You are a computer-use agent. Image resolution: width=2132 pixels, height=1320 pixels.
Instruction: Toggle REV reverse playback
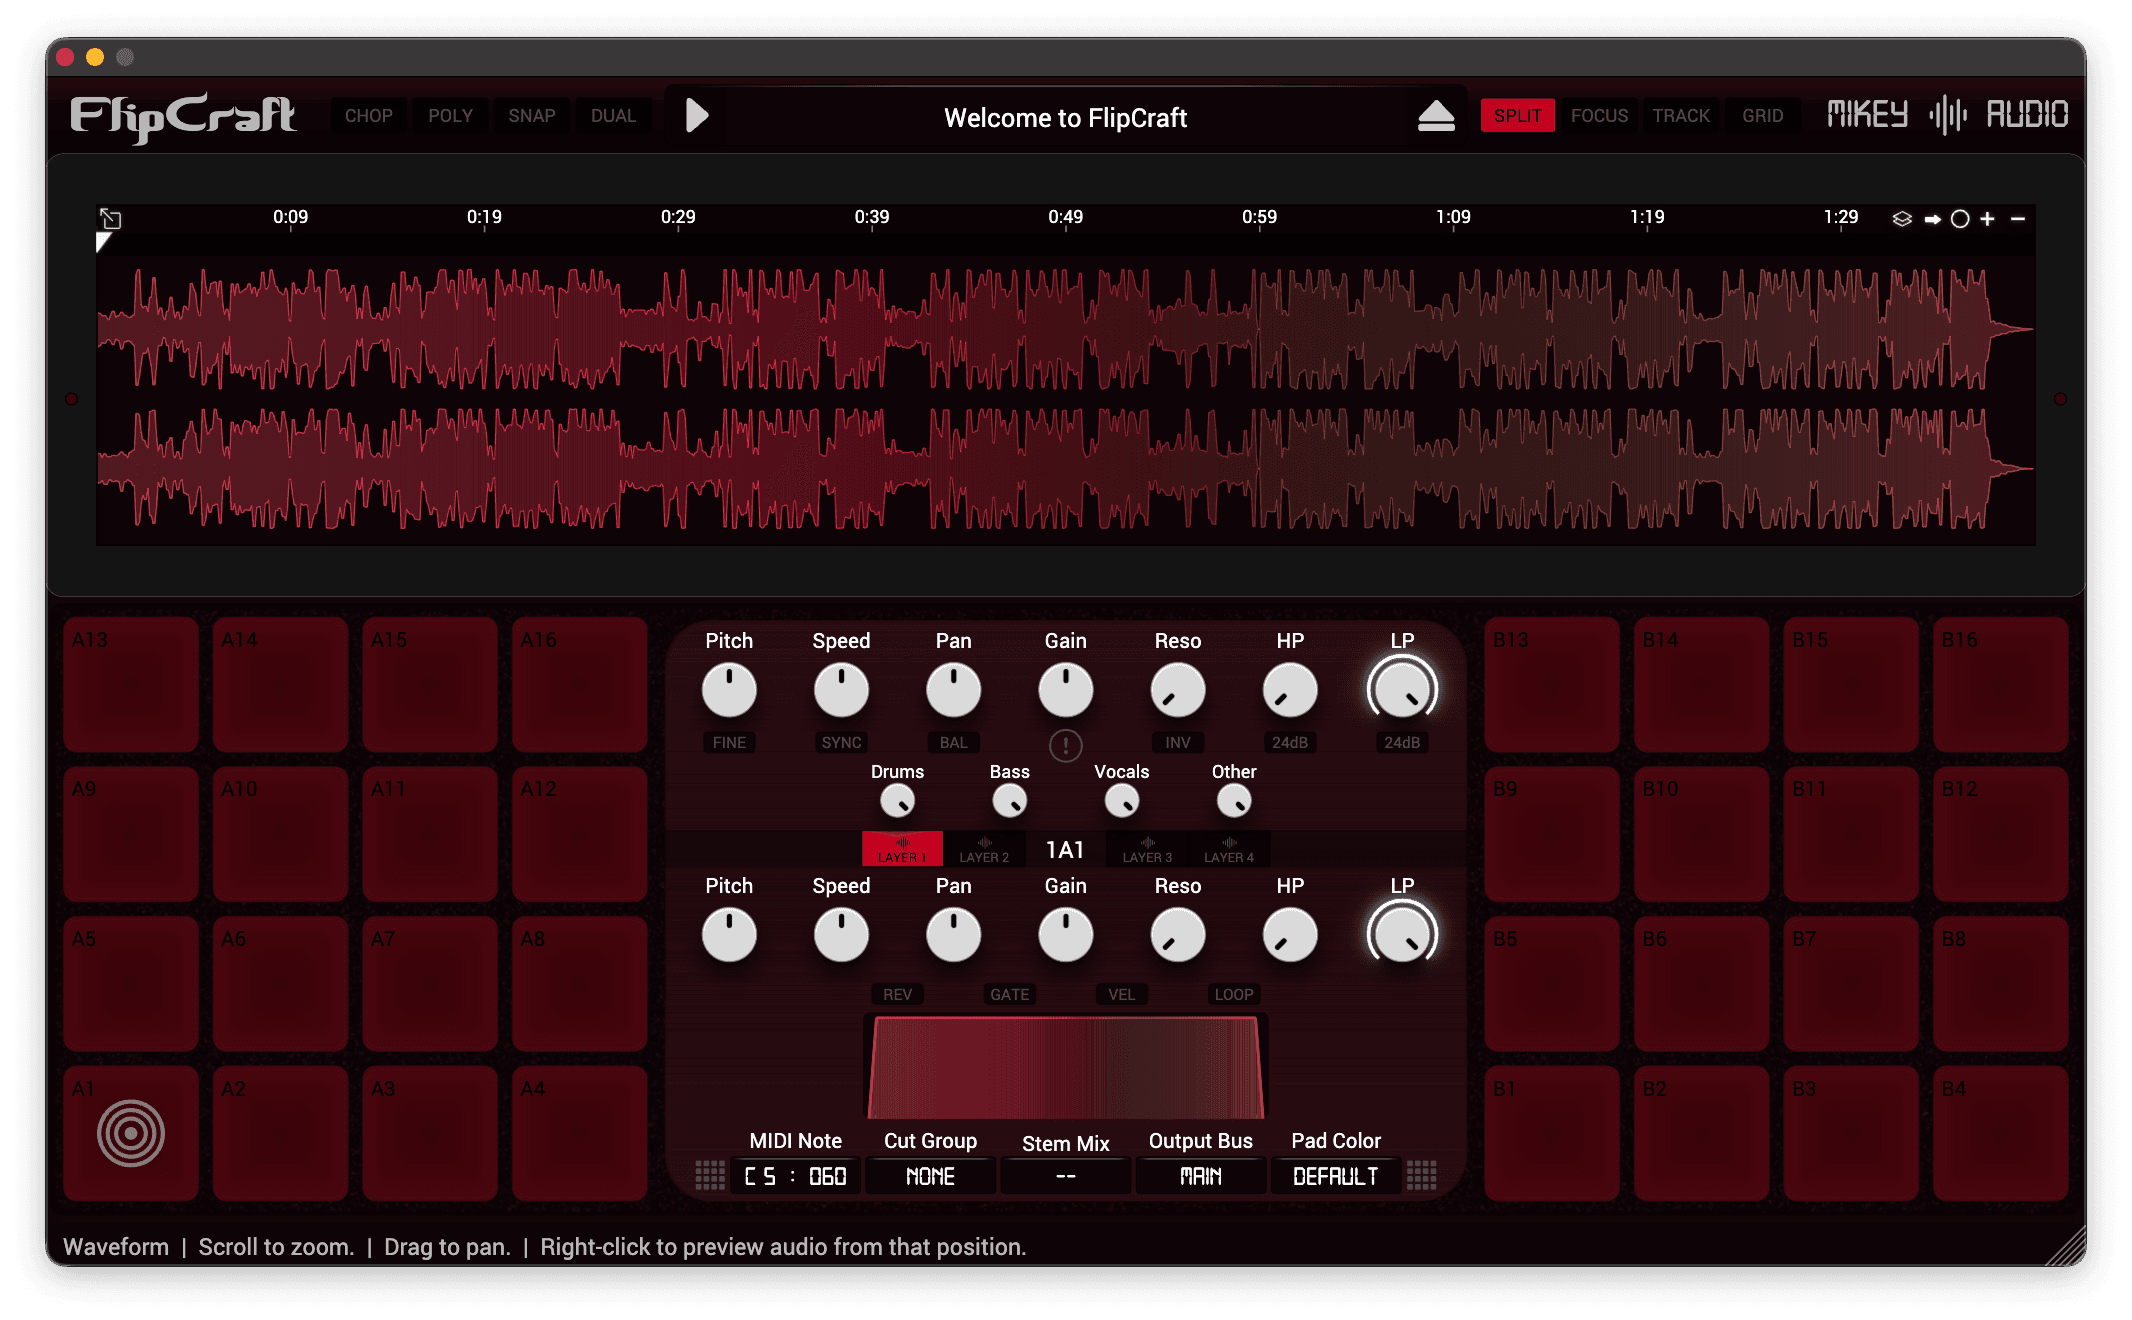pos(897,994)
